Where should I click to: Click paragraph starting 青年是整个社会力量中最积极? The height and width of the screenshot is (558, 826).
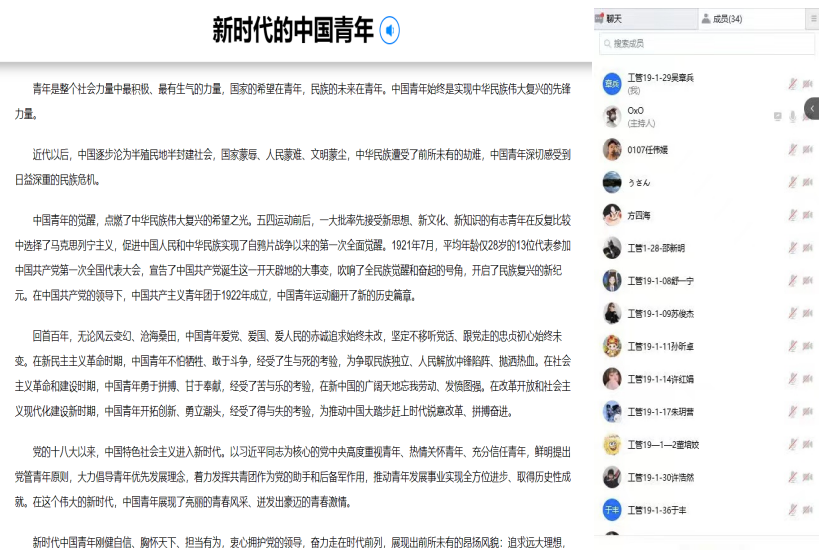(x=293, y=101)
